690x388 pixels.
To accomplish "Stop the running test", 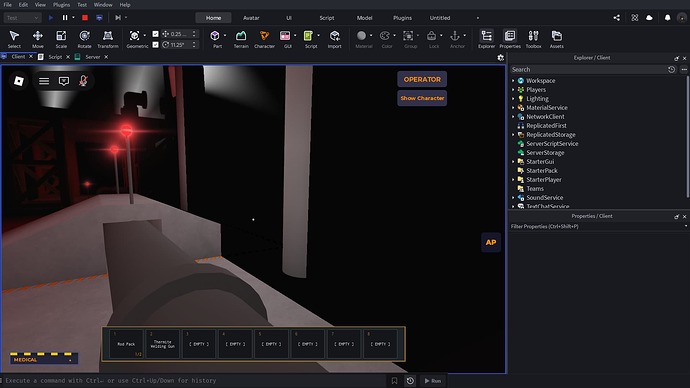I will 85,18.
